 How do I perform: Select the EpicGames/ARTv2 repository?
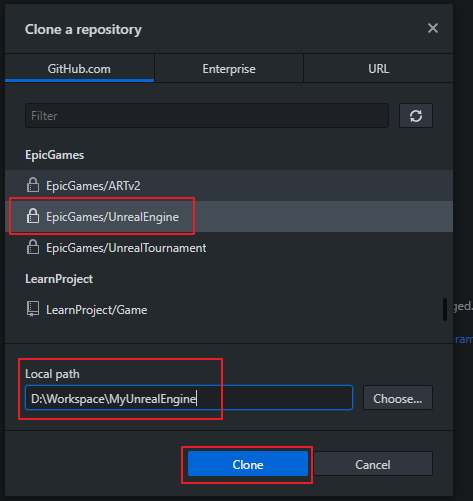229,186
